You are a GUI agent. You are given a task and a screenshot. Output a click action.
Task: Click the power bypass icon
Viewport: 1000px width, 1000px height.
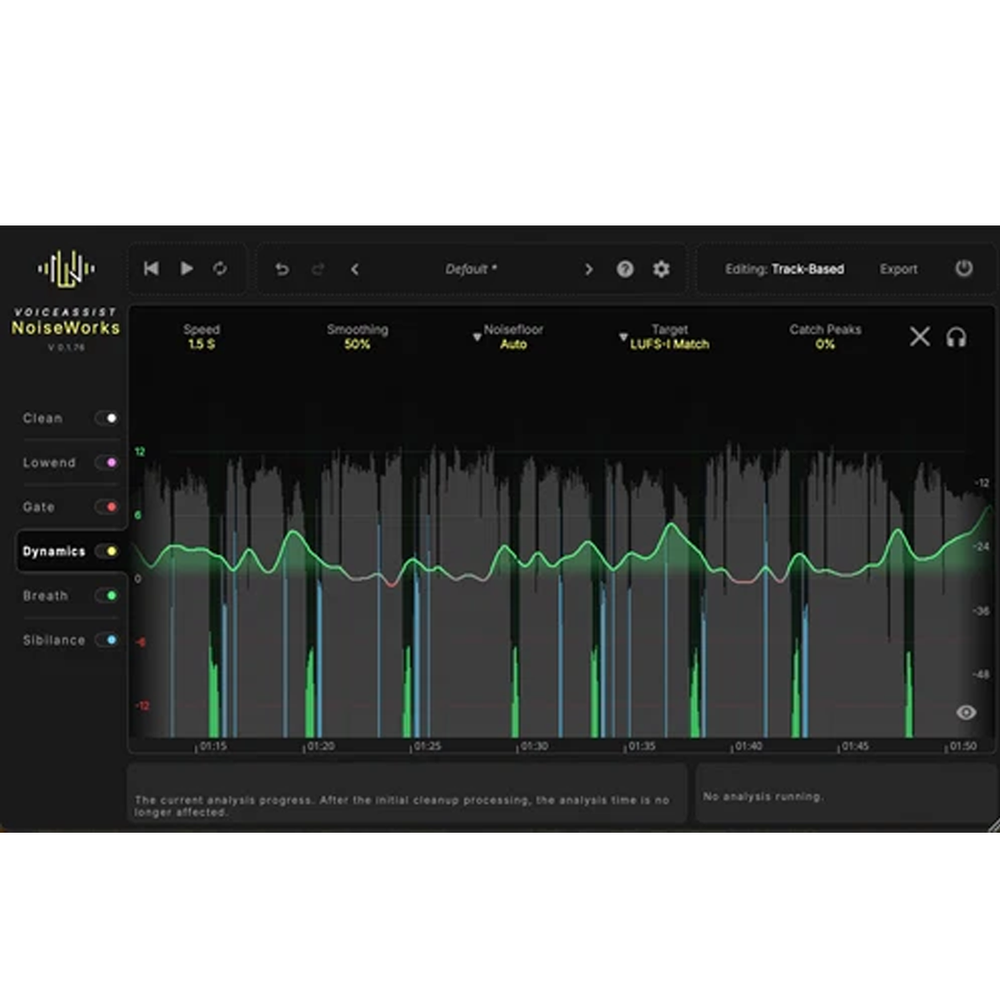pyautogui.click(x=964, y=268)
